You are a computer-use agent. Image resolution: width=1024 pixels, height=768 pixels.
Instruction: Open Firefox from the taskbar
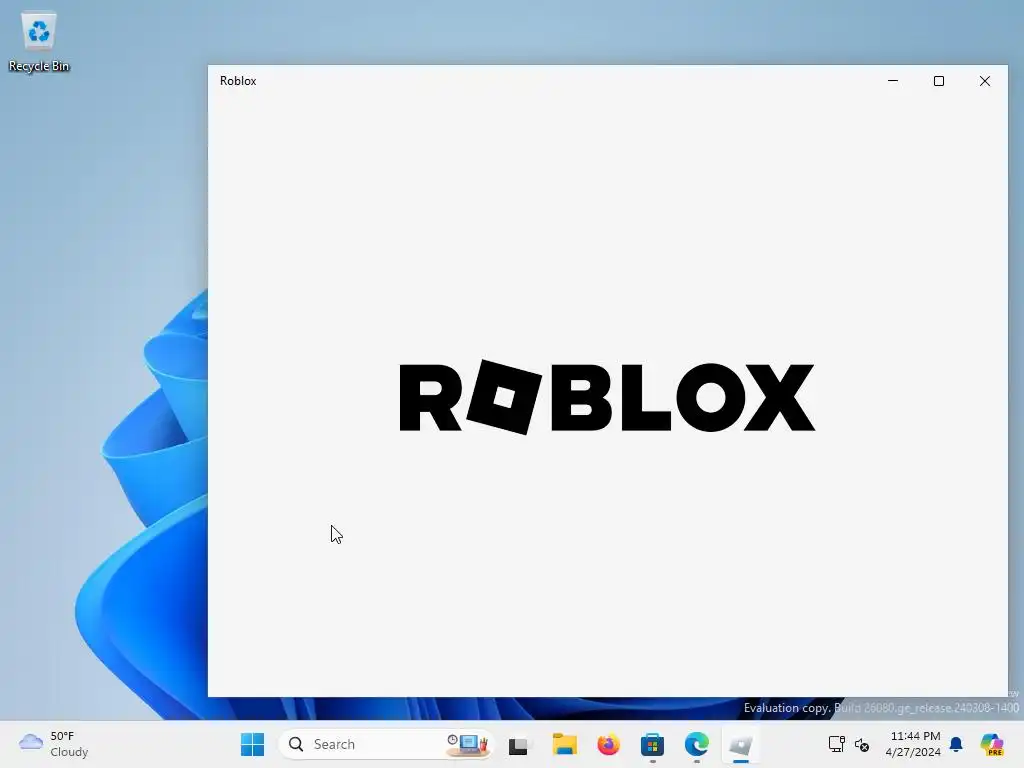tap(609, 744)
